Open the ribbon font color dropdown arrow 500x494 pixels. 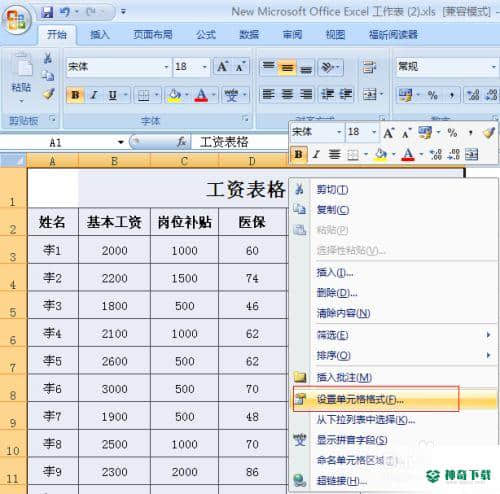[x=213, y=96]
